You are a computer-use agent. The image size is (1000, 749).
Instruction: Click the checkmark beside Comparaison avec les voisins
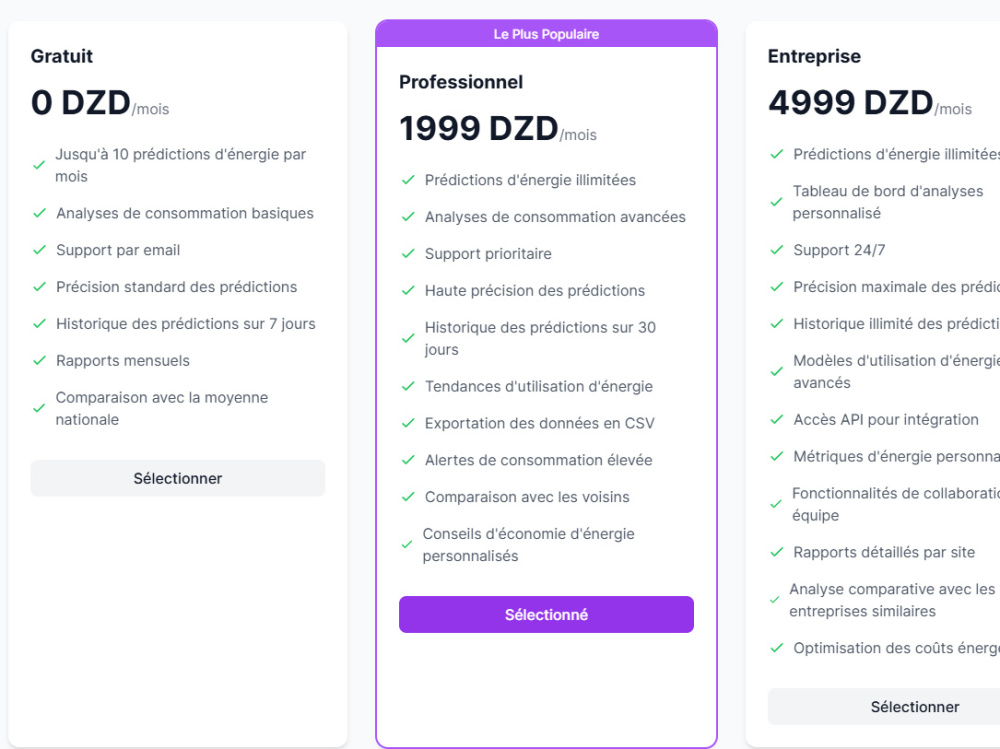coord(408,496)
